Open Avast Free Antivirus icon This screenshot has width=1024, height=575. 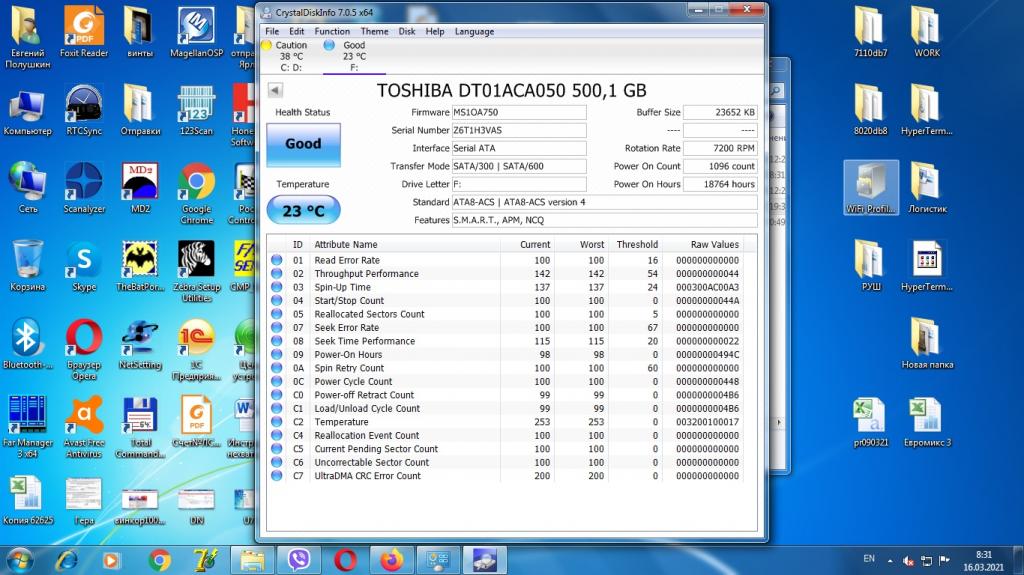[x=84, y=427]
